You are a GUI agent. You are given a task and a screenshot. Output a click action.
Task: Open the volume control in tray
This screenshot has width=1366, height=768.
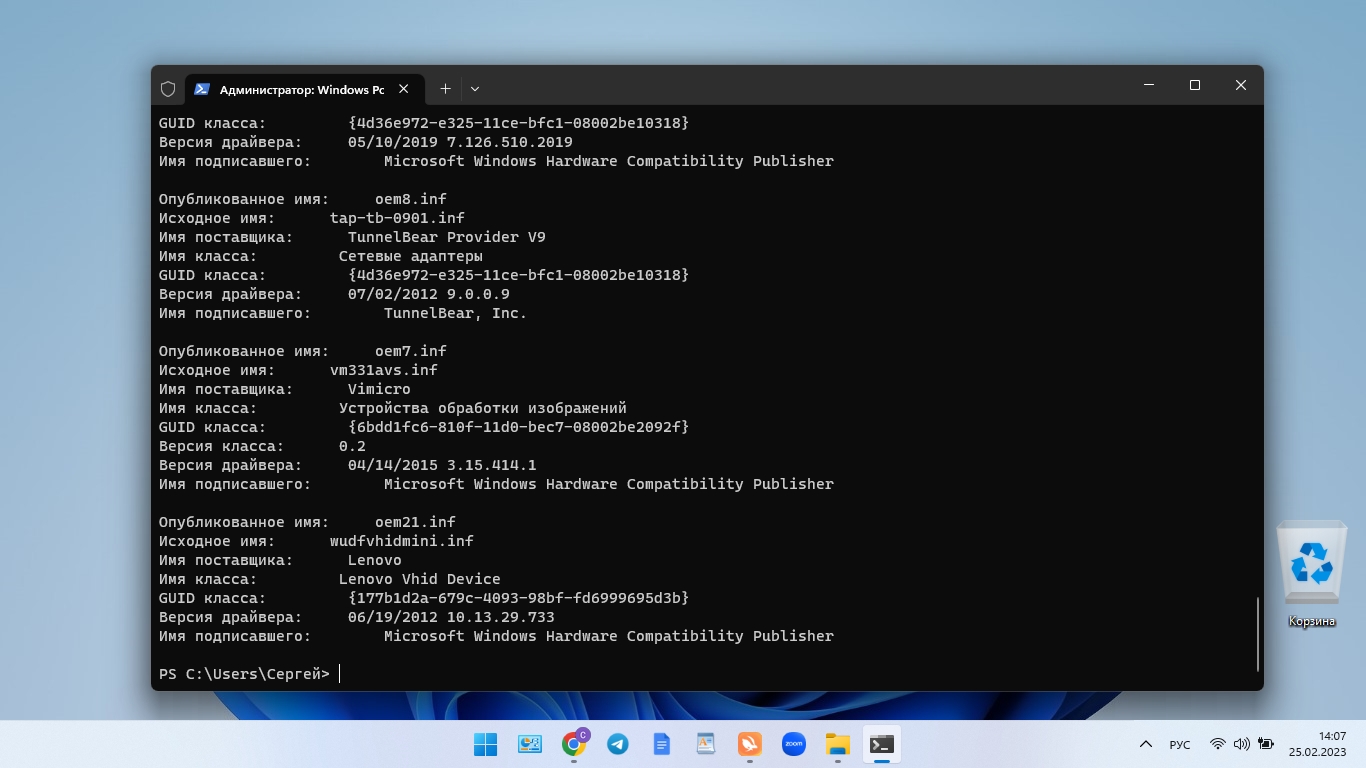pos(1242,744)
